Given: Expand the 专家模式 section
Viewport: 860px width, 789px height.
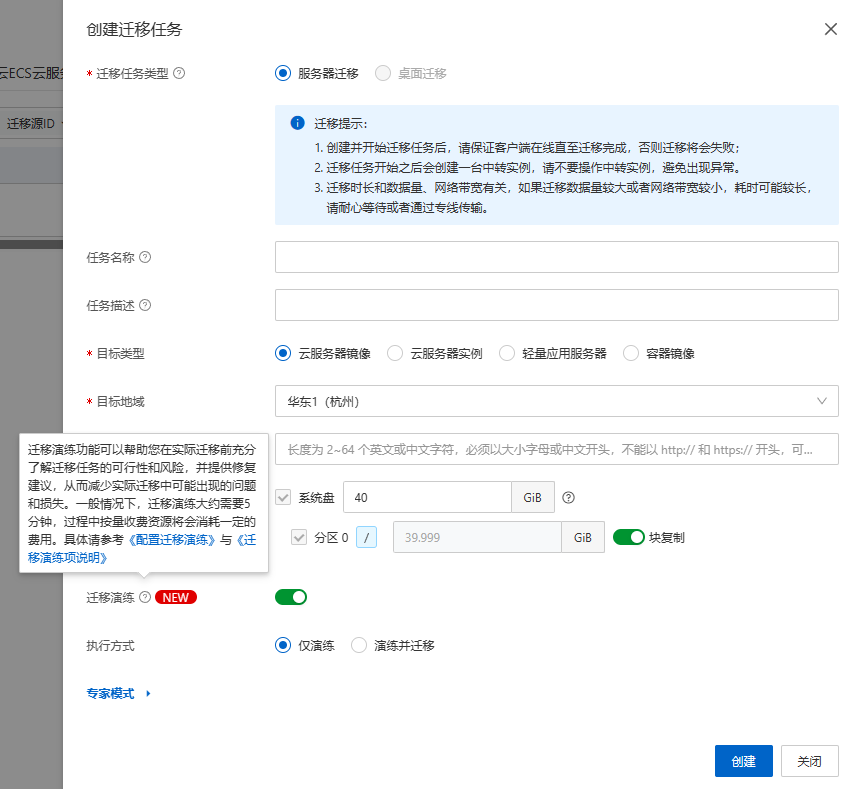Looking at the screenshot, I should tap(119, 693).
